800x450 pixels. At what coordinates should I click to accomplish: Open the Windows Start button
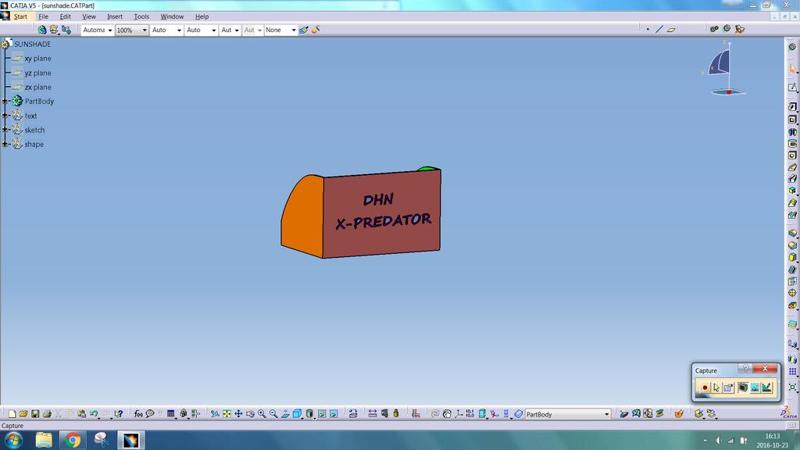point(13,440)
